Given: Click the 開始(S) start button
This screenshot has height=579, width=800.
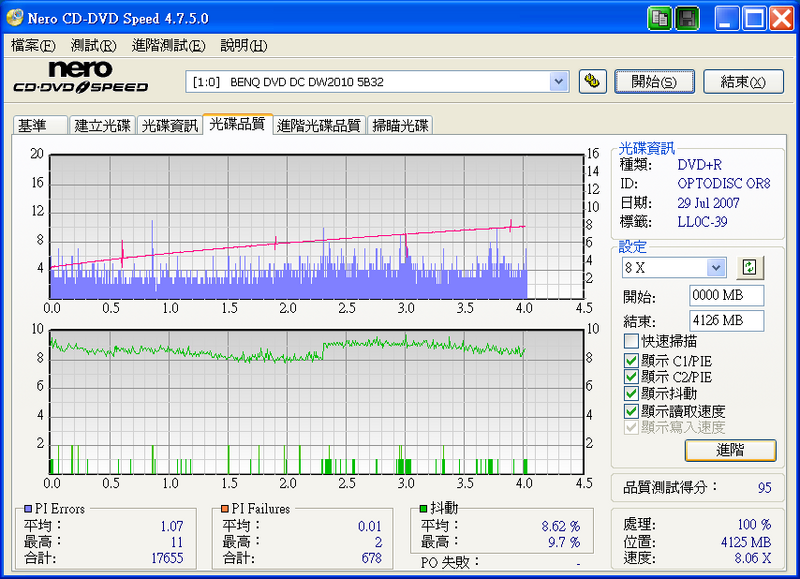Looking at the screenshot, I should pos(654,82).
